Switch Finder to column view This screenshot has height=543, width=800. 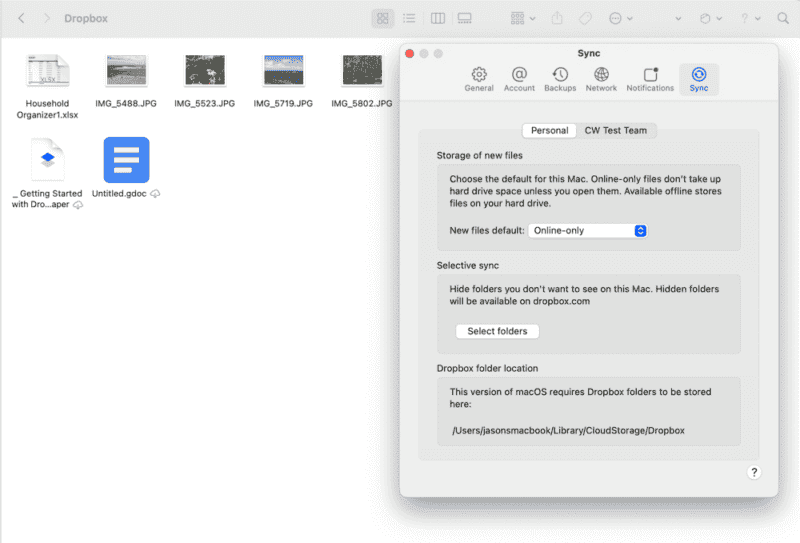(x=438, y=19)
